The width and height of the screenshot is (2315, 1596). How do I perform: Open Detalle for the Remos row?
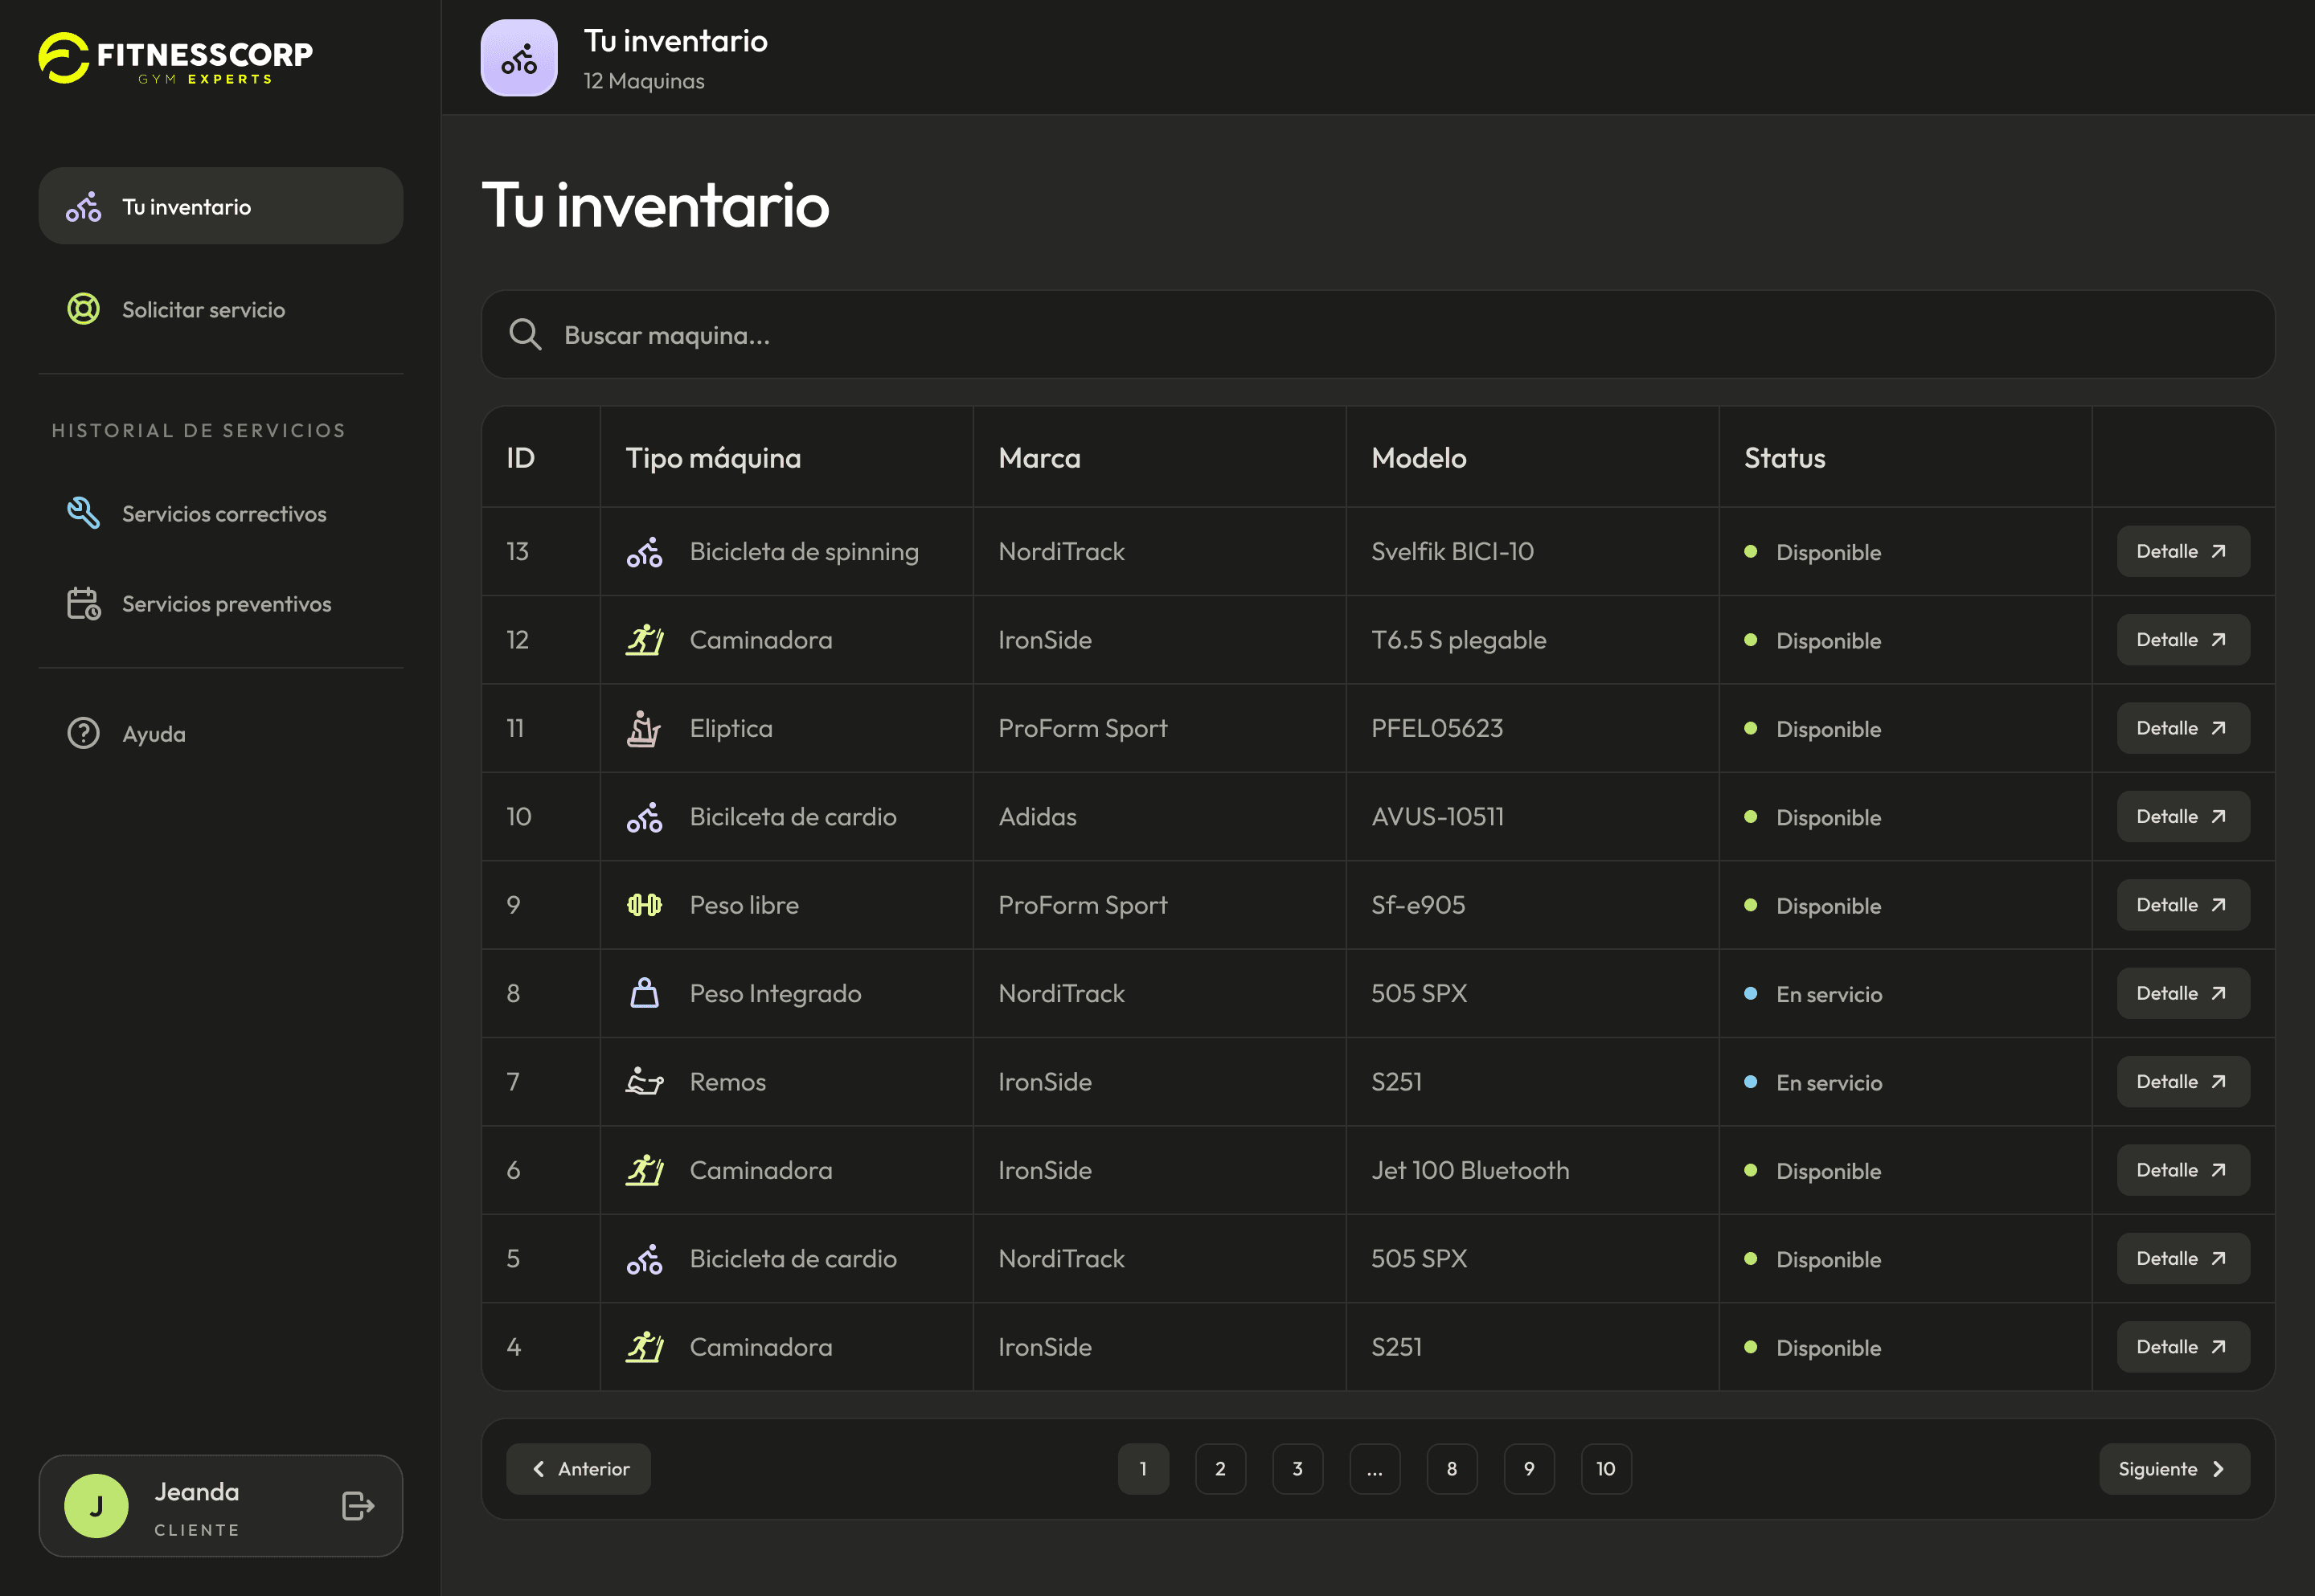click(x=2183, y=1082)
